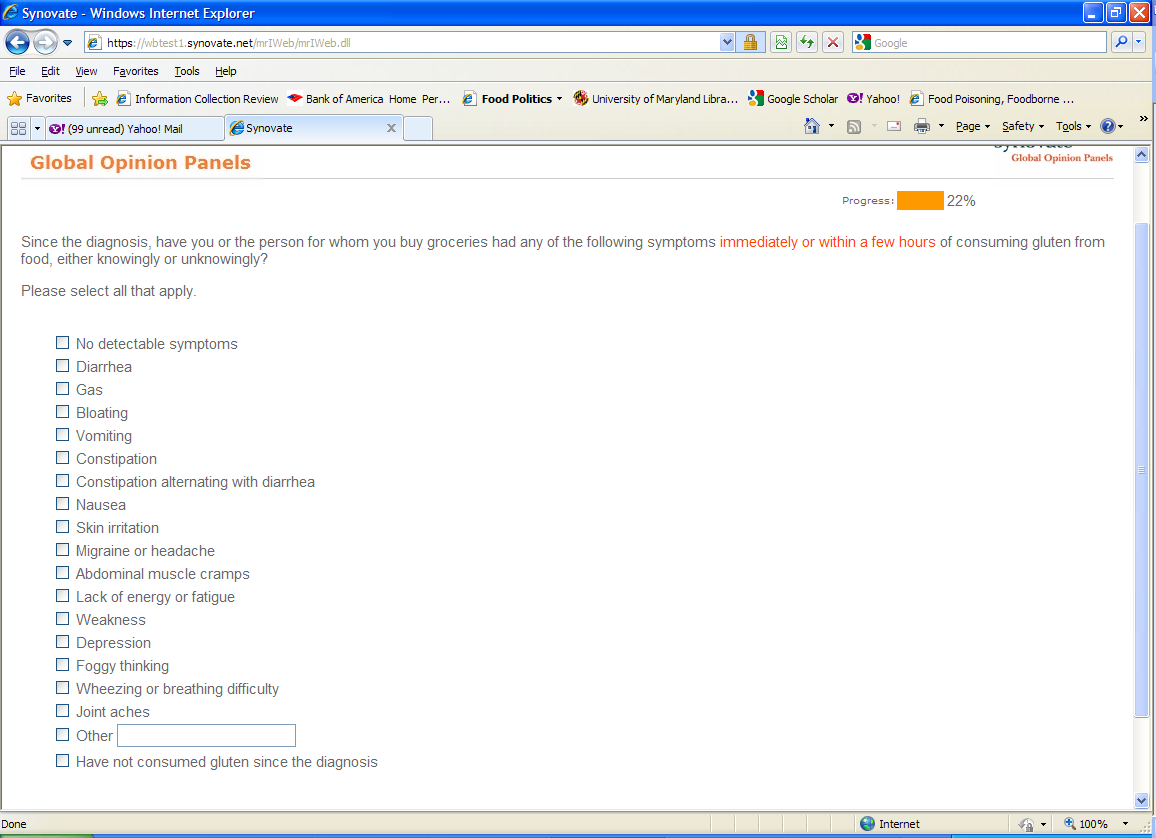Expand the command bar overflow chevron
The height and width of the screenshot is (838, 1156).
pyautogui.click(x=1143, y=119)
